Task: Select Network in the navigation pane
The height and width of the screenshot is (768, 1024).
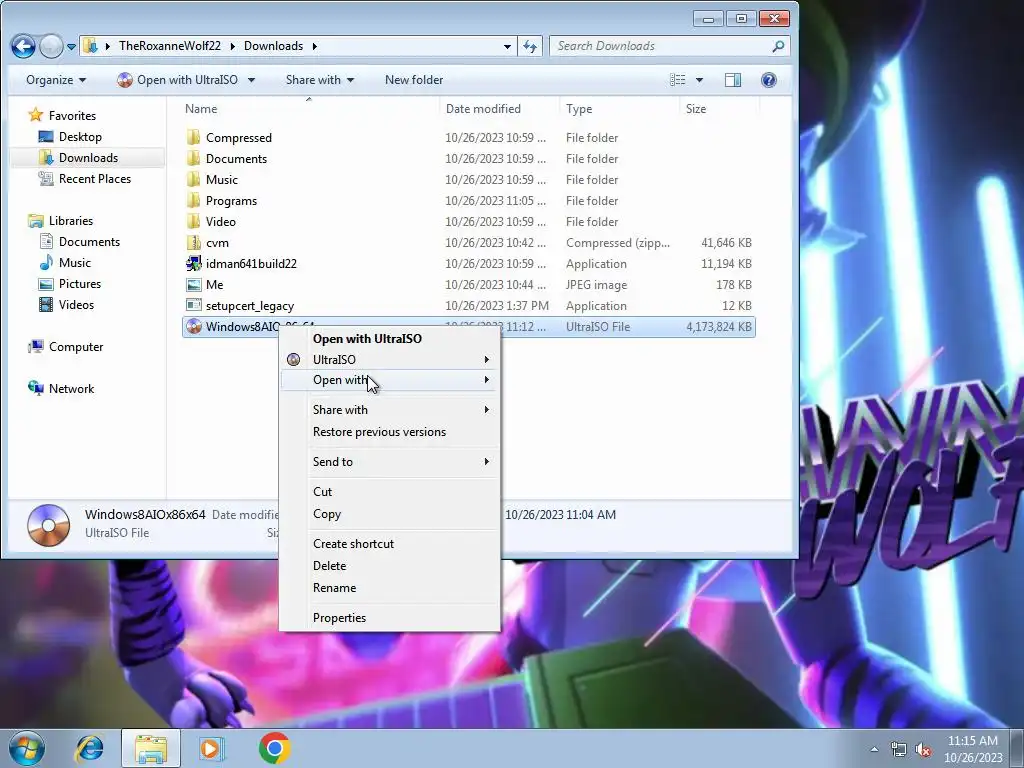Action: click(61, 389)
